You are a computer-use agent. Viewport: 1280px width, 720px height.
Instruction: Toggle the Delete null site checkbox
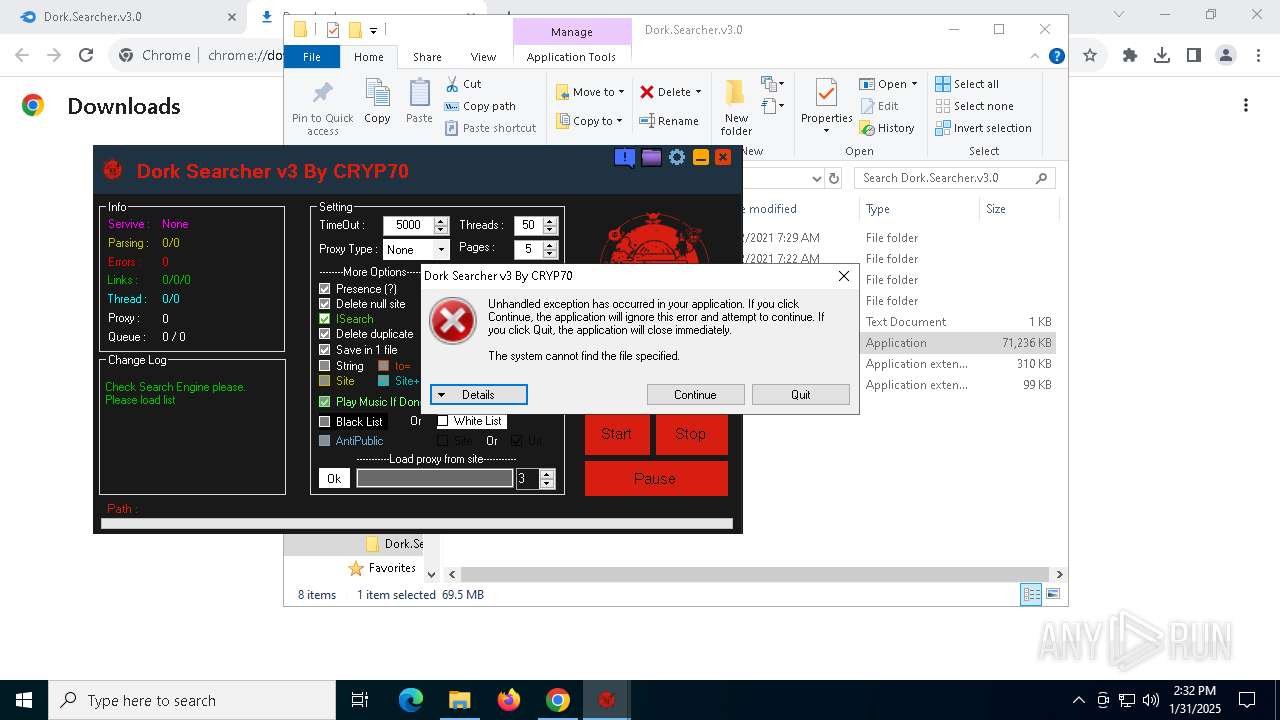(324, 303)
